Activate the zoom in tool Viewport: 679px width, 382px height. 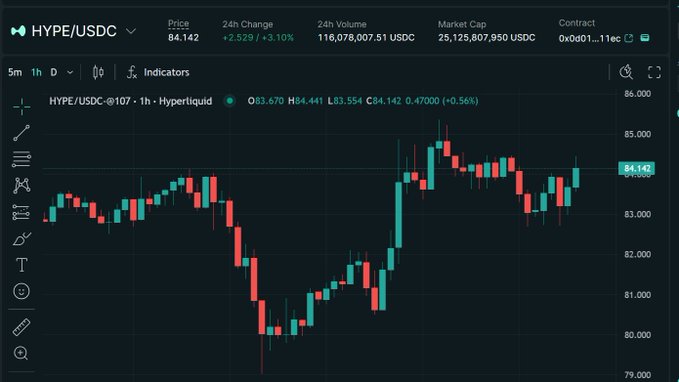(x=21, y=353)
